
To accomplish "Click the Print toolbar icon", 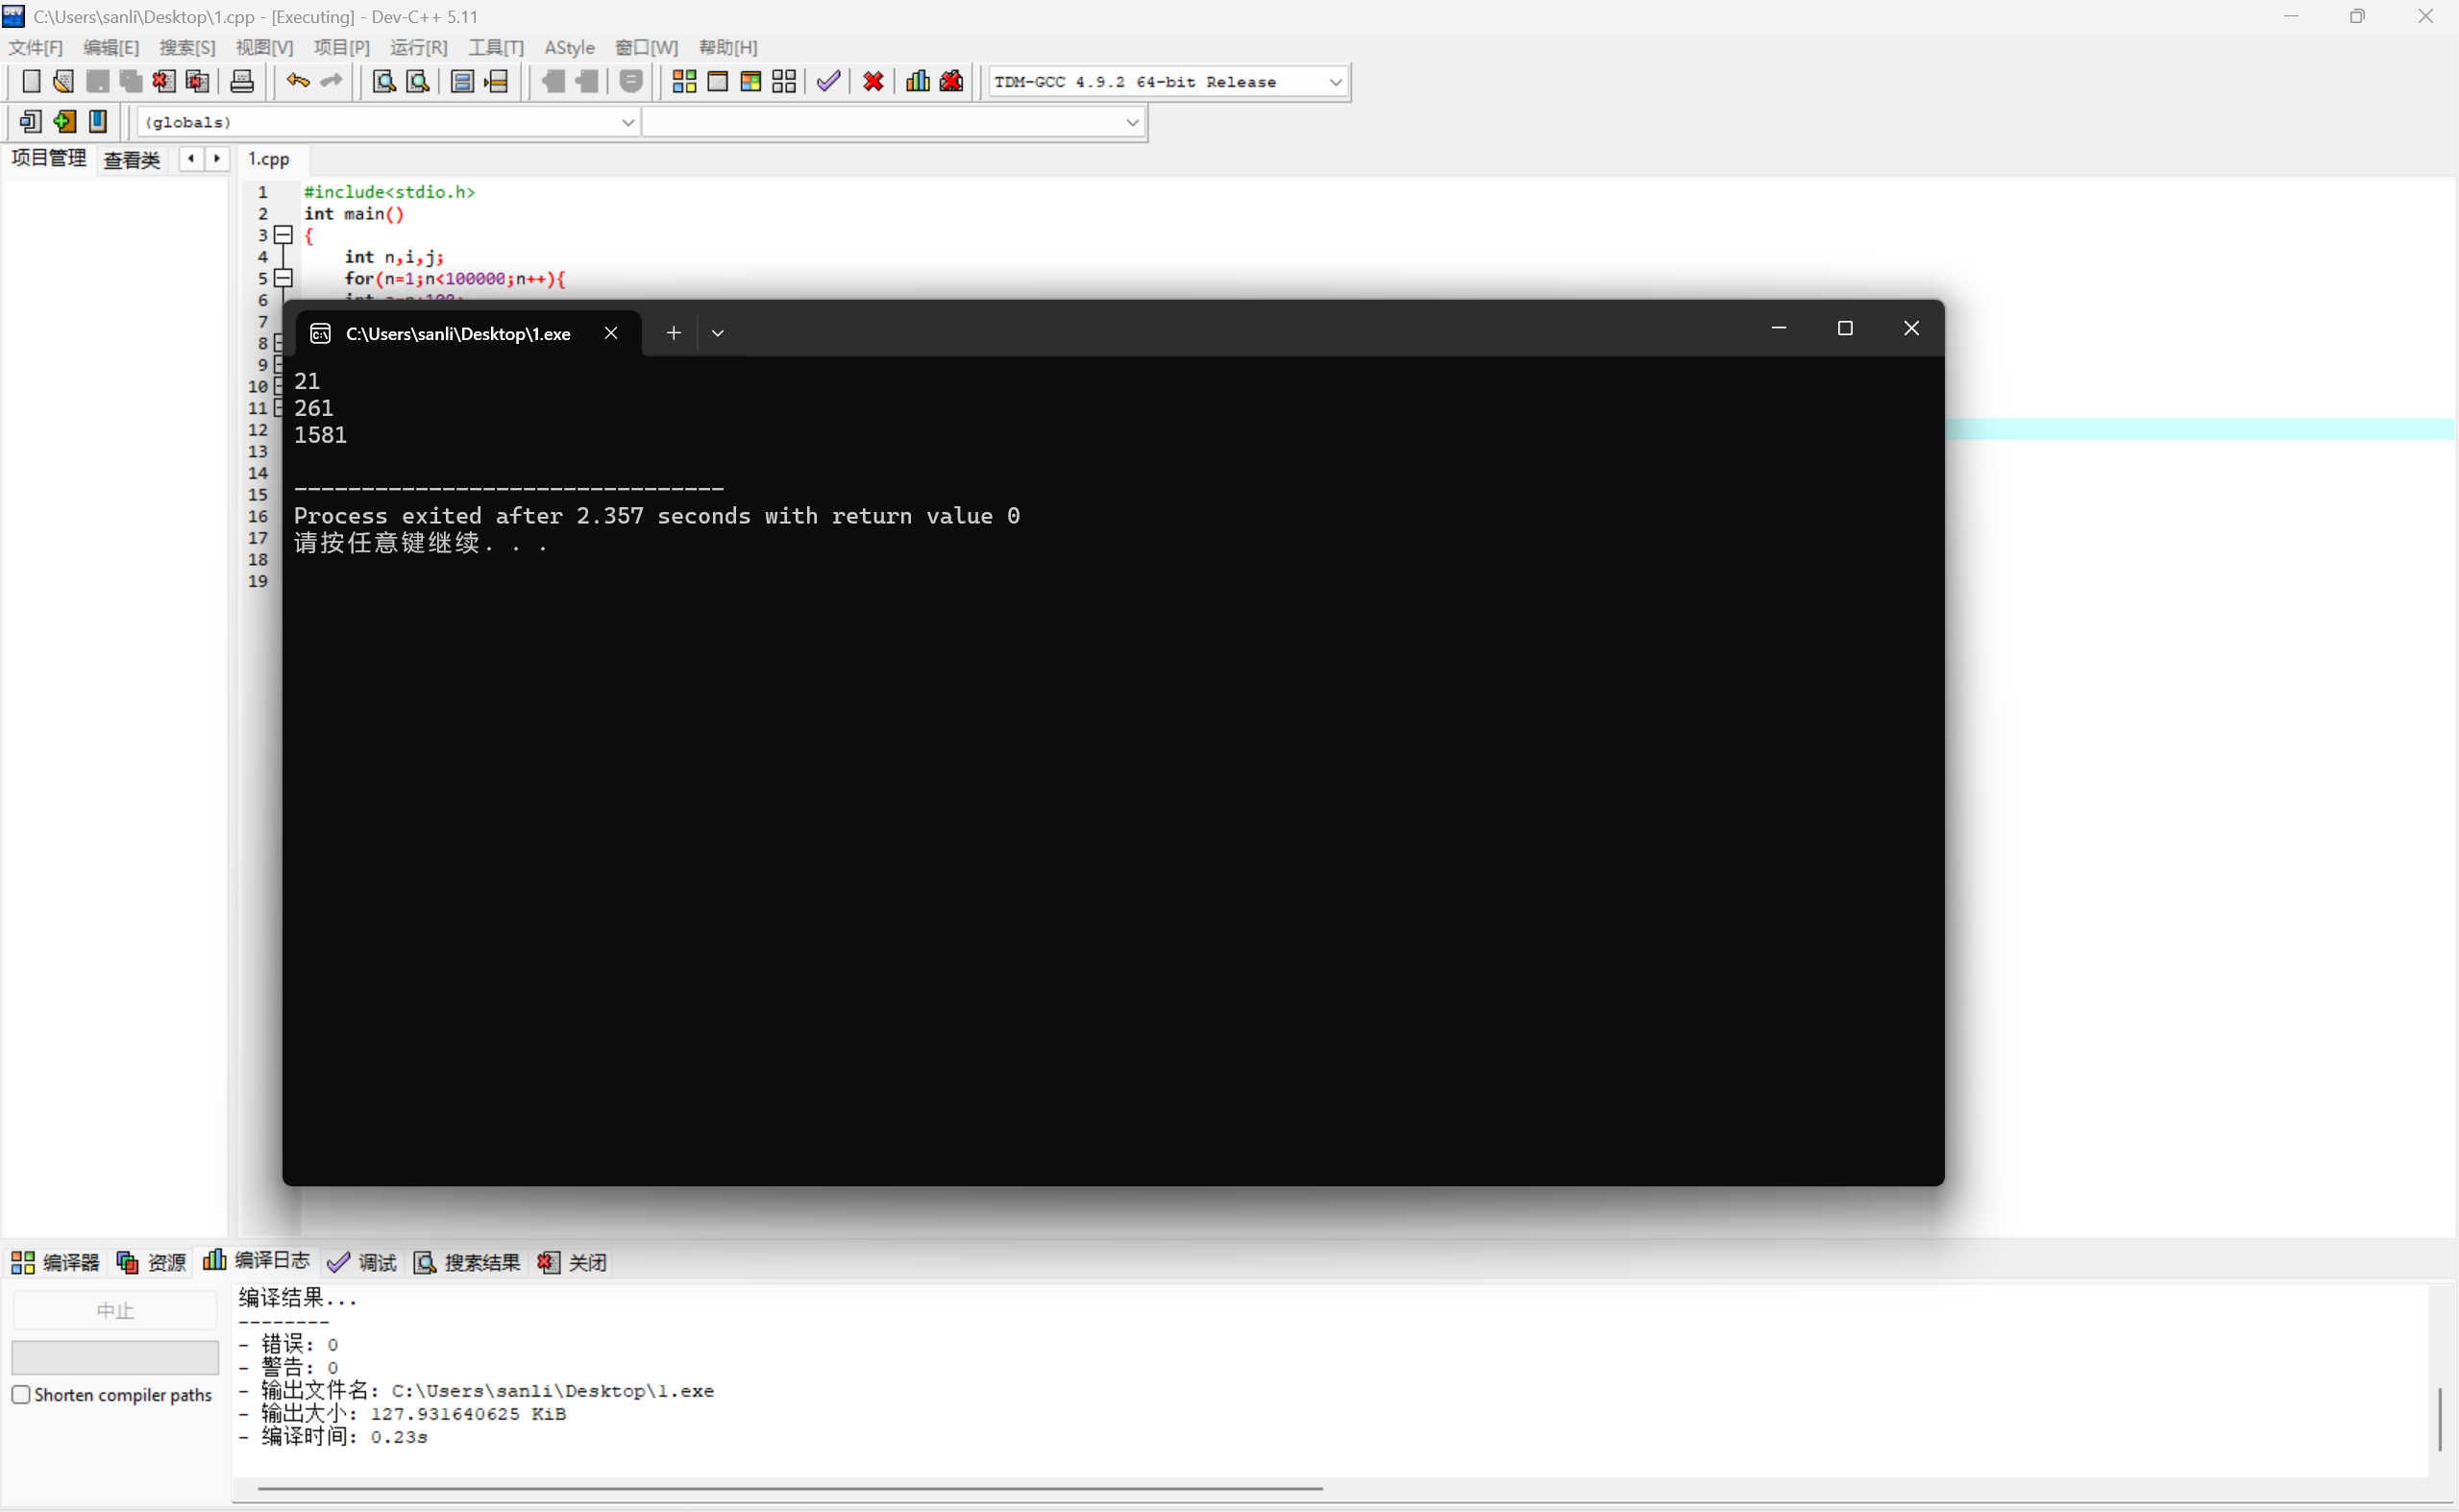I will point(242,82).
